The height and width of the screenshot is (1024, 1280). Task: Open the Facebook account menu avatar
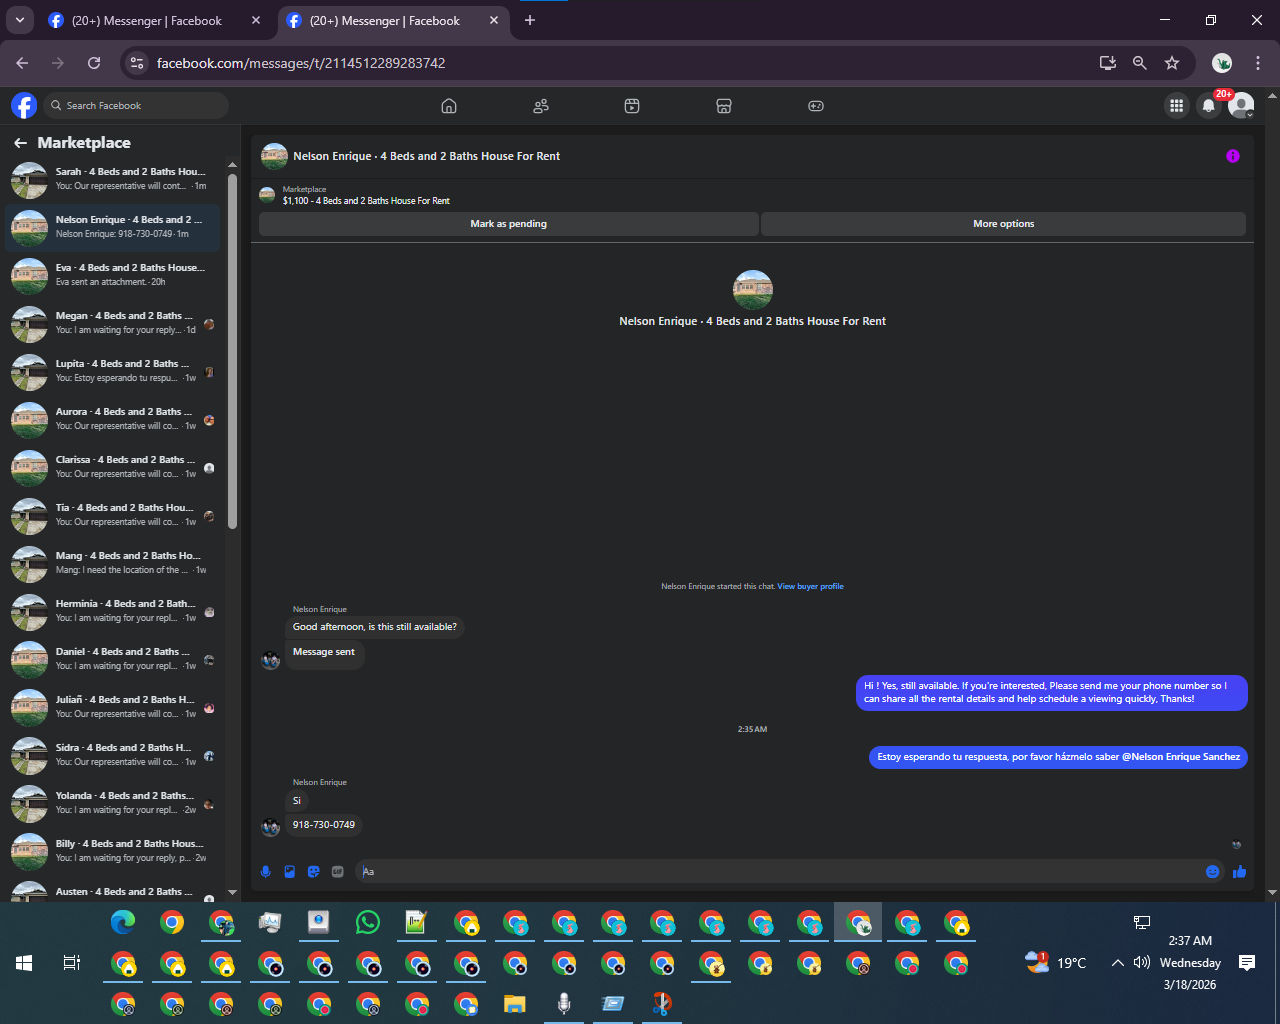1241,105
